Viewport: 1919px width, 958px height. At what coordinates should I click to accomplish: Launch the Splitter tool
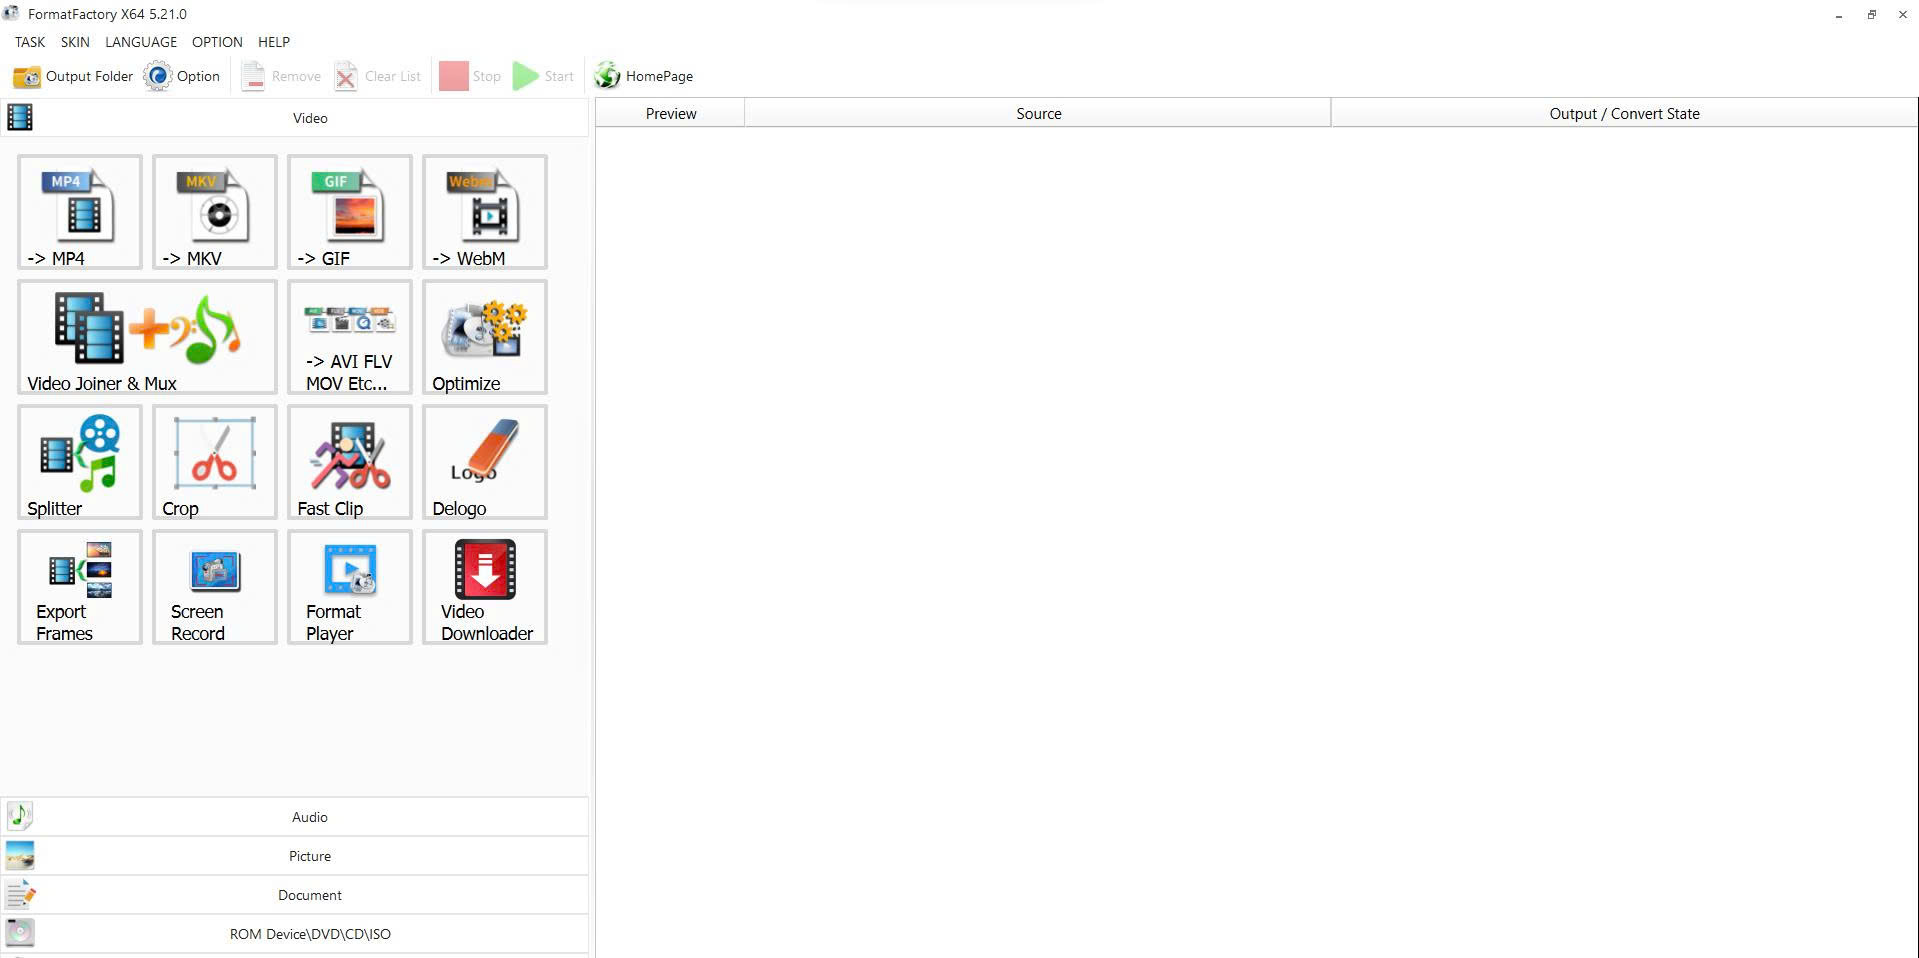(x=80, y=462)
